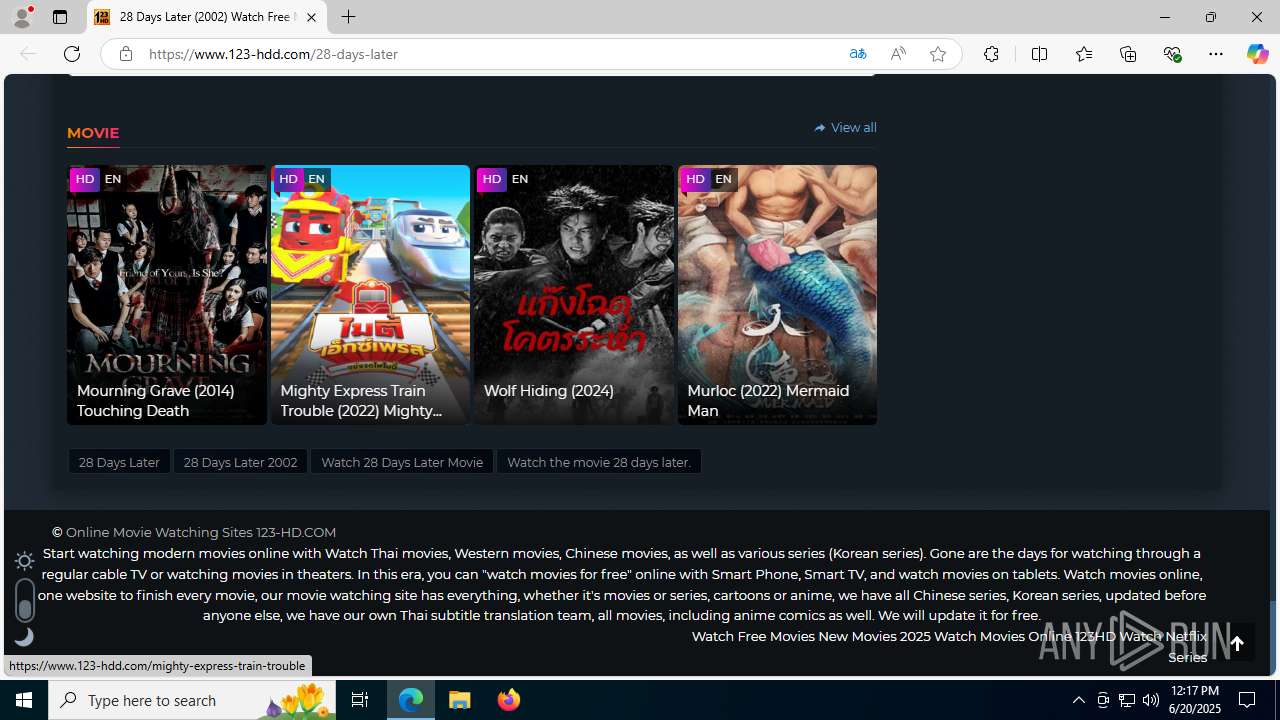The height and width of the screenshot is (720, 1280).
Task: Open Mighty Express Train Trouble poster
Action: click(370, 295)
